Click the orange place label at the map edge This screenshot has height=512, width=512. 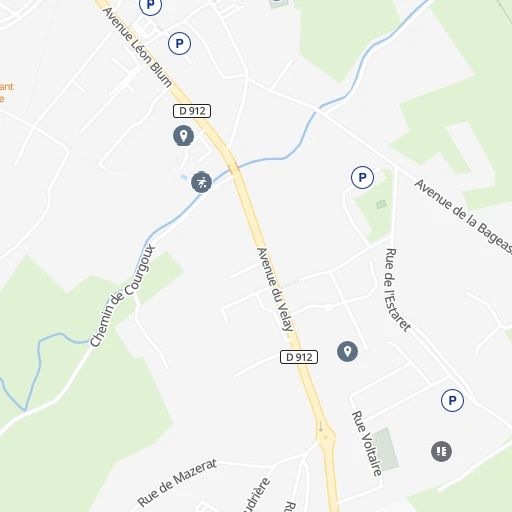[x=6, y=92]
